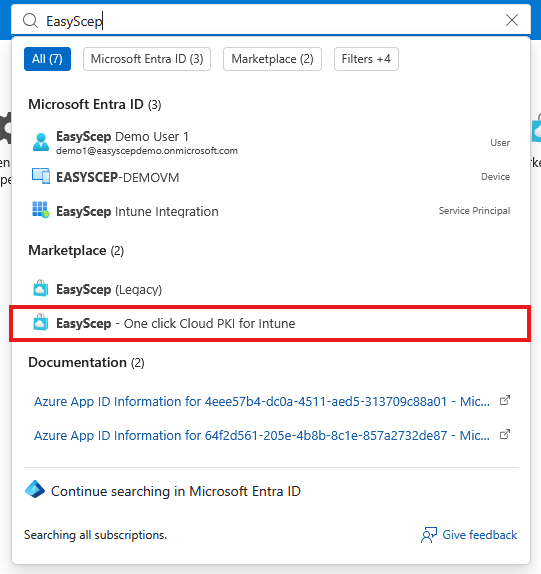Viewport: 541px width, 574px height.
Task: Click the Microsoft Entra ID diamond icon
Action: click(x=35, y=489)
